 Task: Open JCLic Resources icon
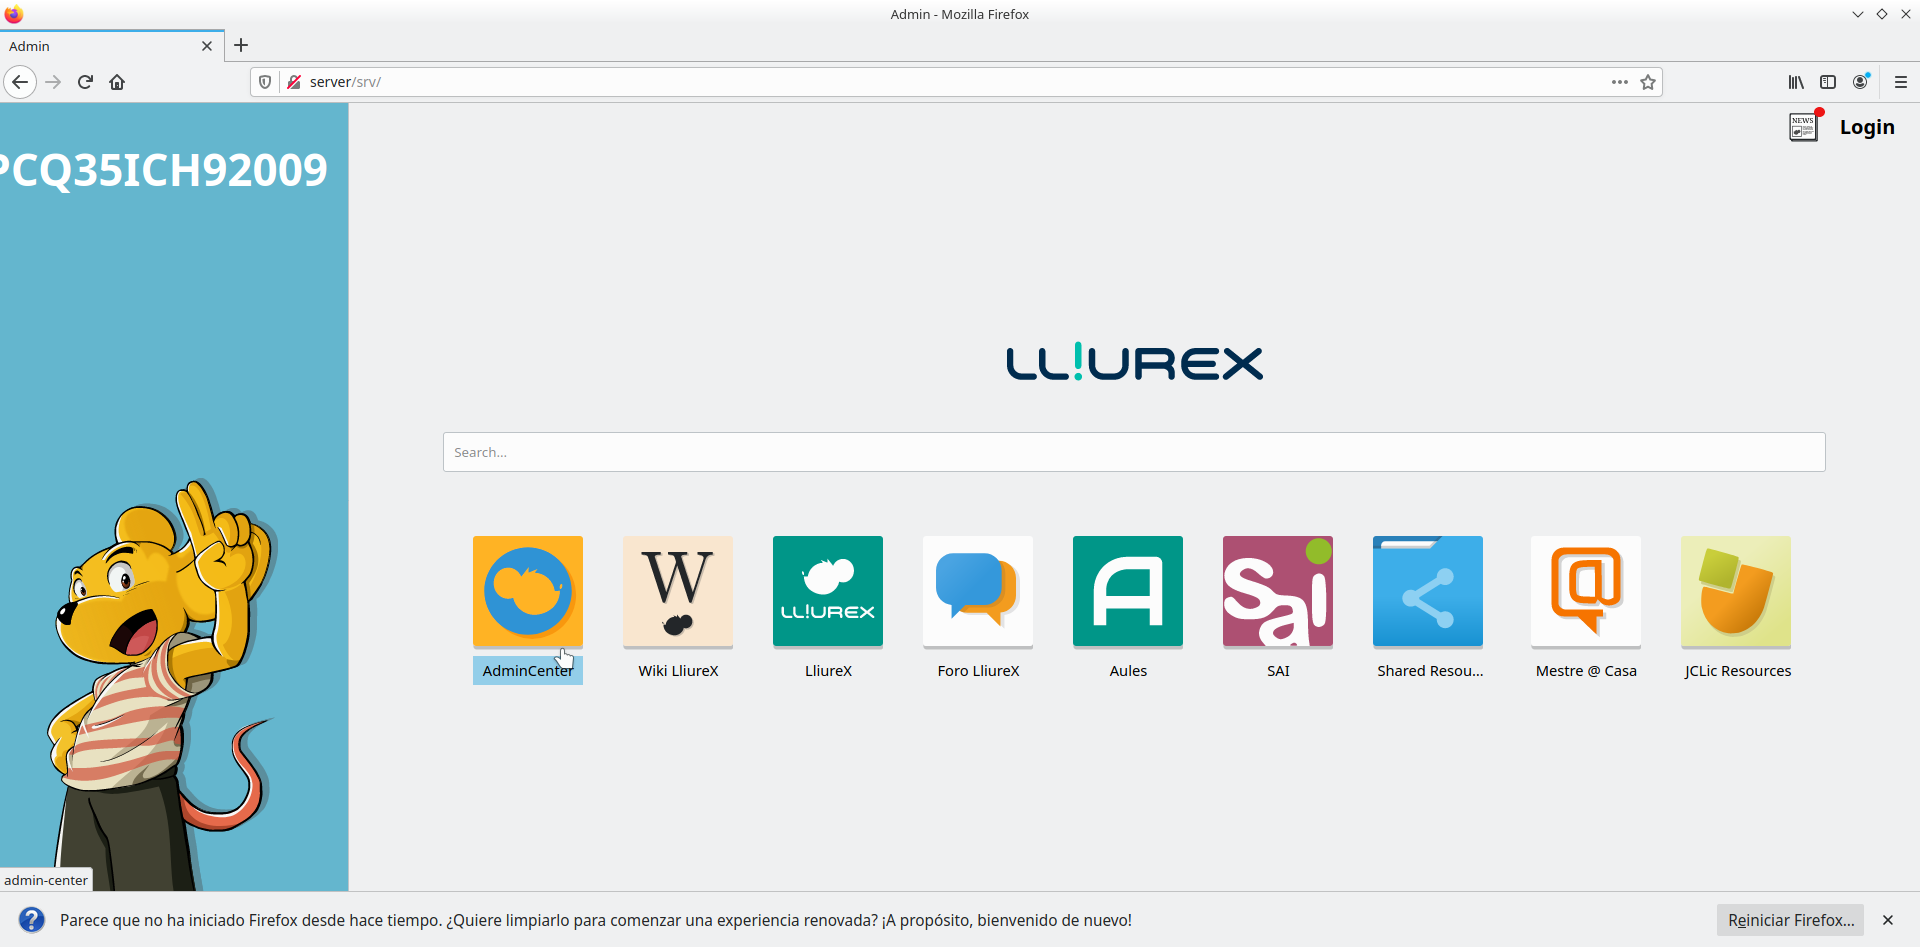point(1735,591)
